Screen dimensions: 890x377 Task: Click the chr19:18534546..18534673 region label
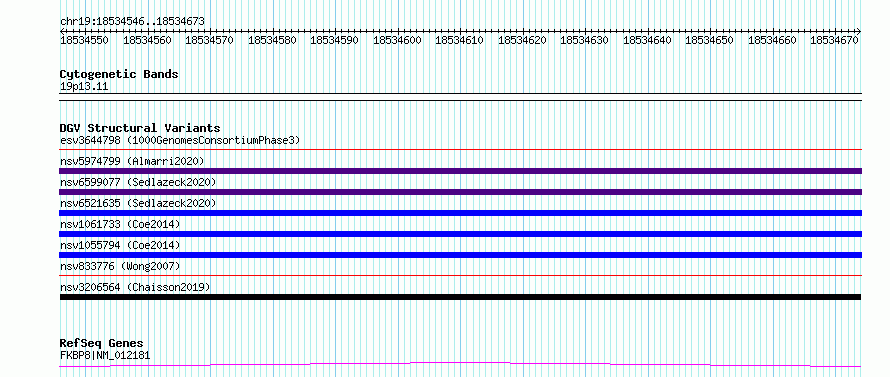point(132,21)
